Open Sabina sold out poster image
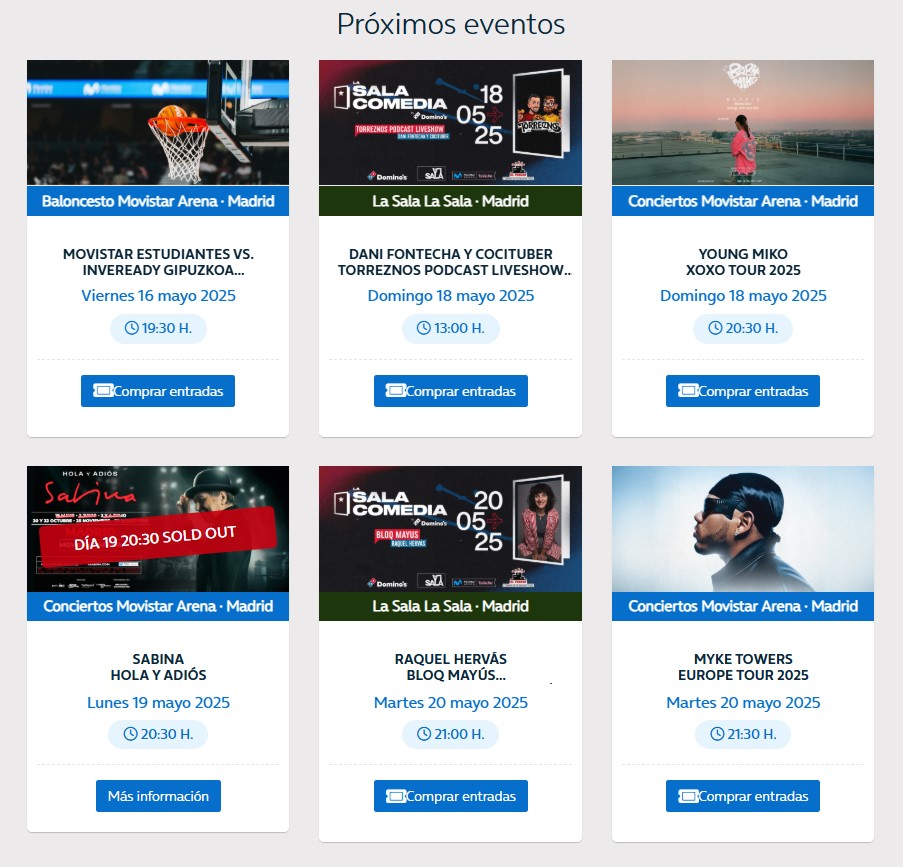The image size is (903, 867). point(158,529)
